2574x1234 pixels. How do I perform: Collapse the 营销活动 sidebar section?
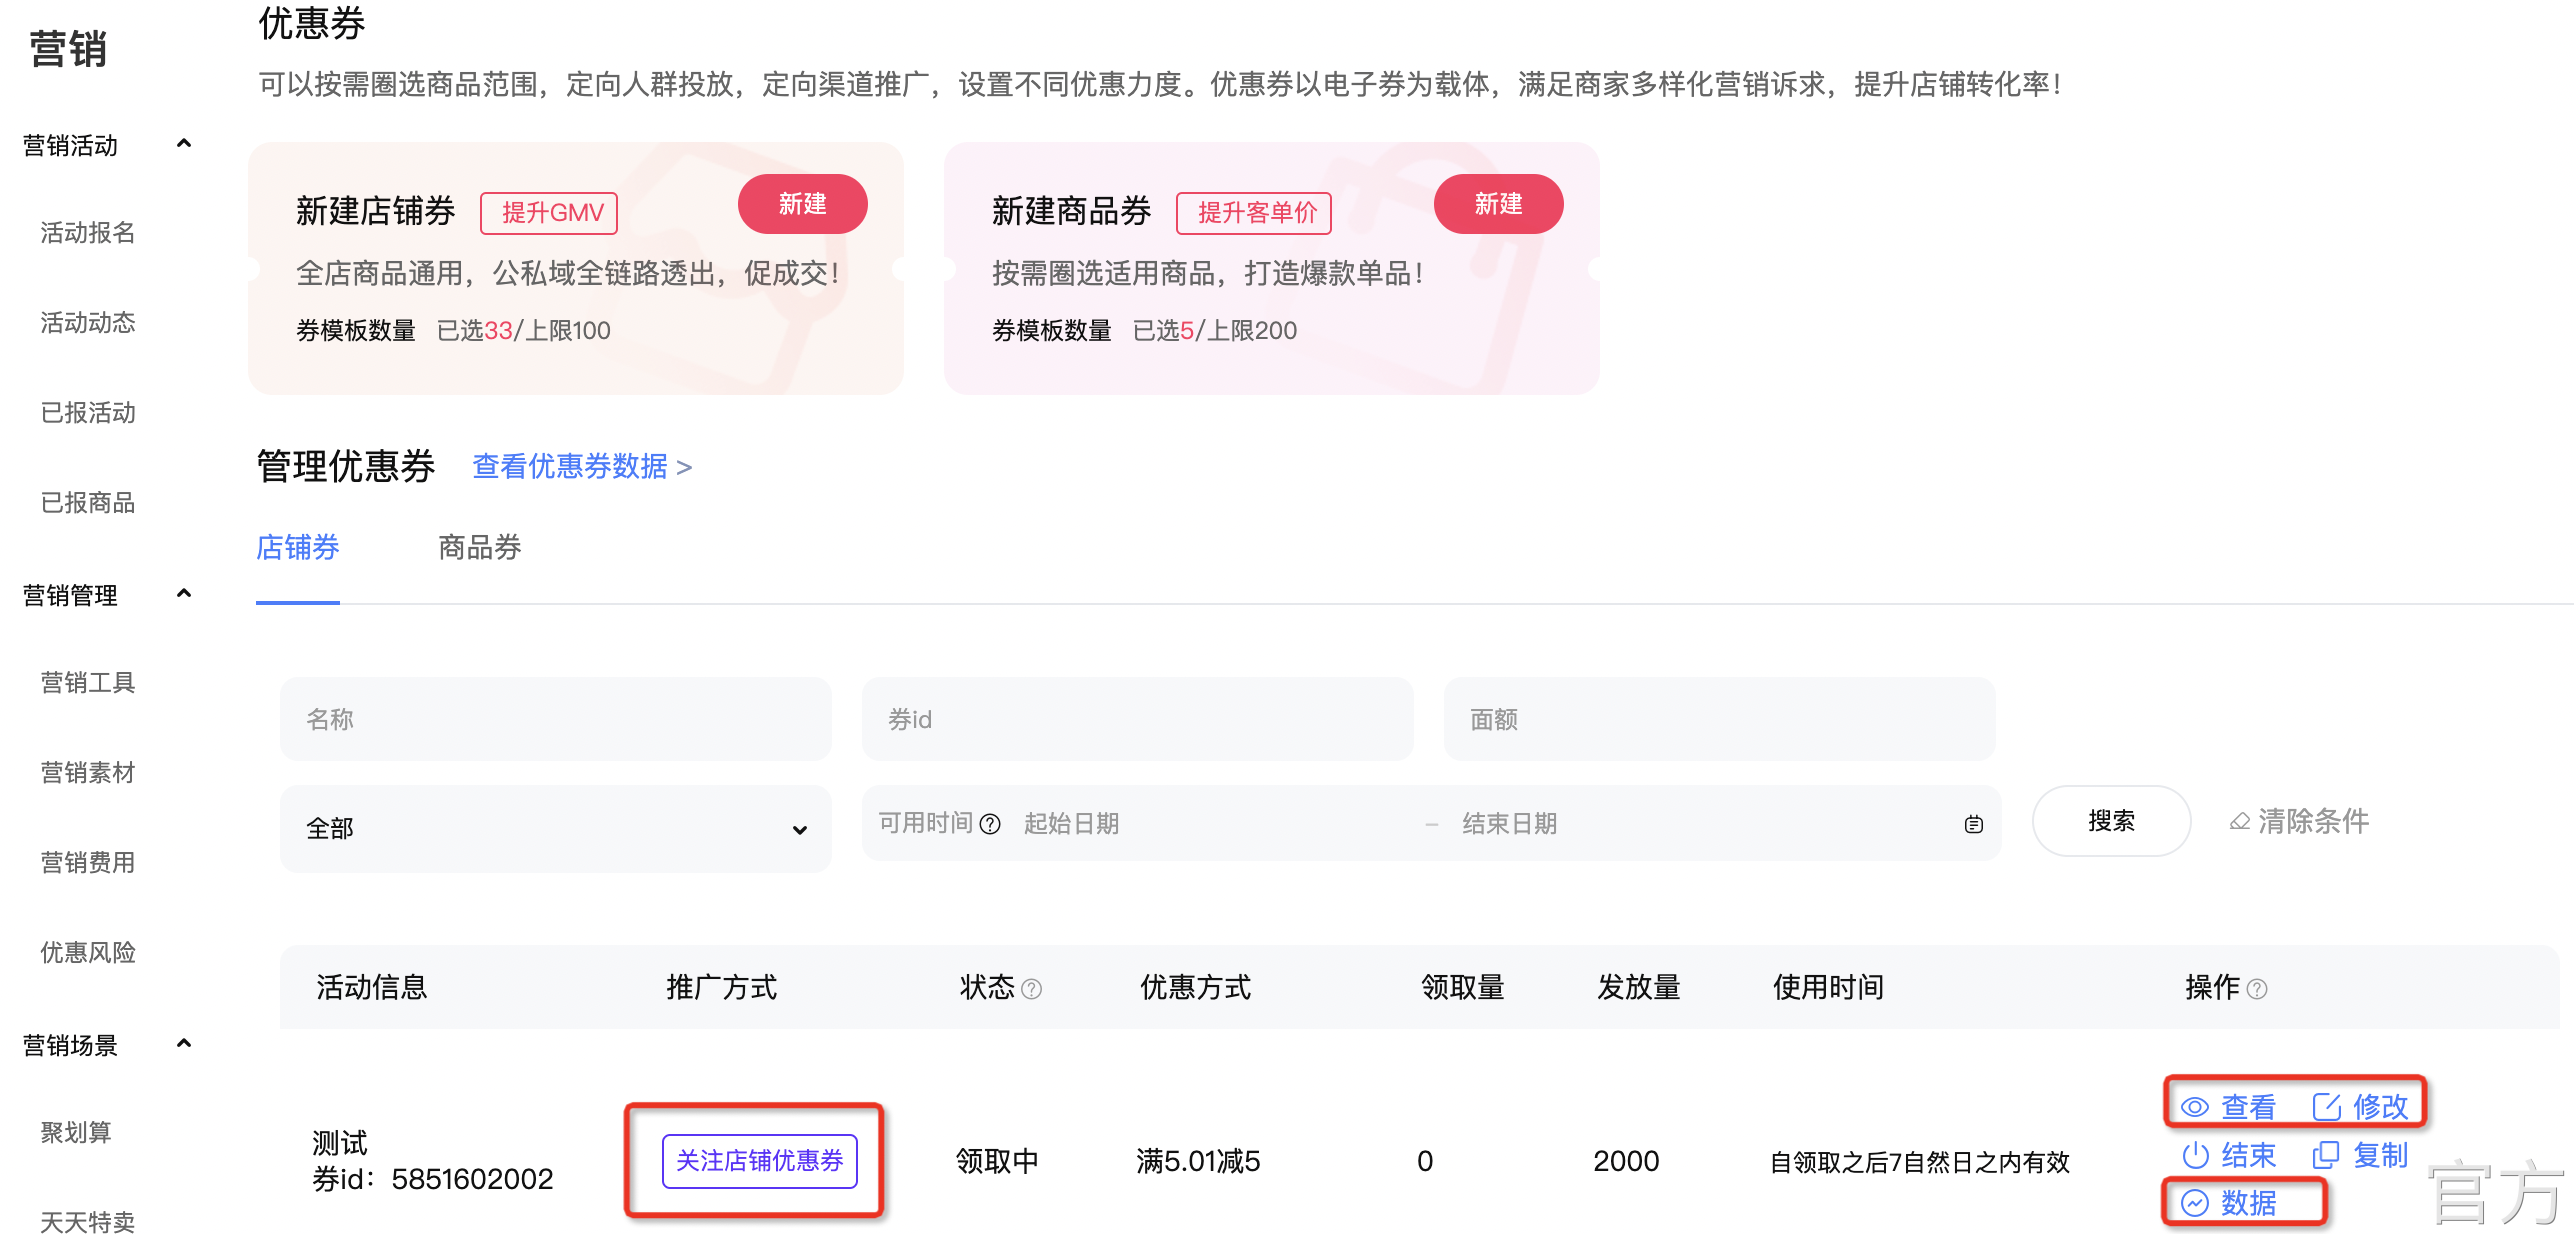click(184, 144)
